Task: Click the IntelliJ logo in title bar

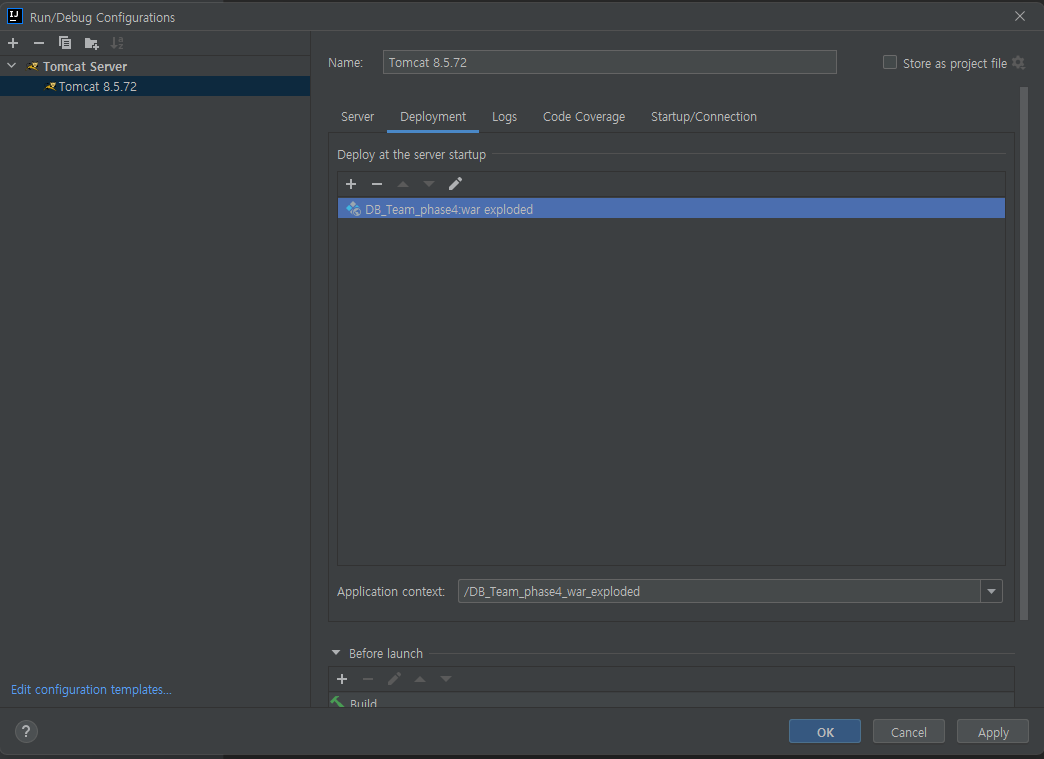Action: (15, 16)
